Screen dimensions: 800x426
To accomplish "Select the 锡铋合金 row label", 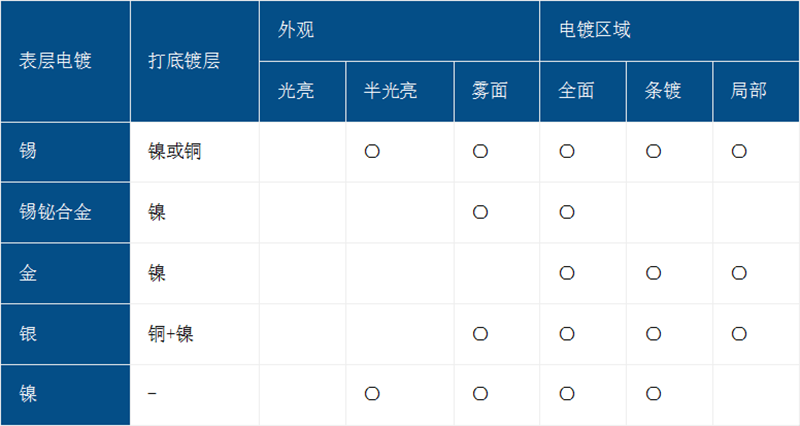I will [56, 212].
